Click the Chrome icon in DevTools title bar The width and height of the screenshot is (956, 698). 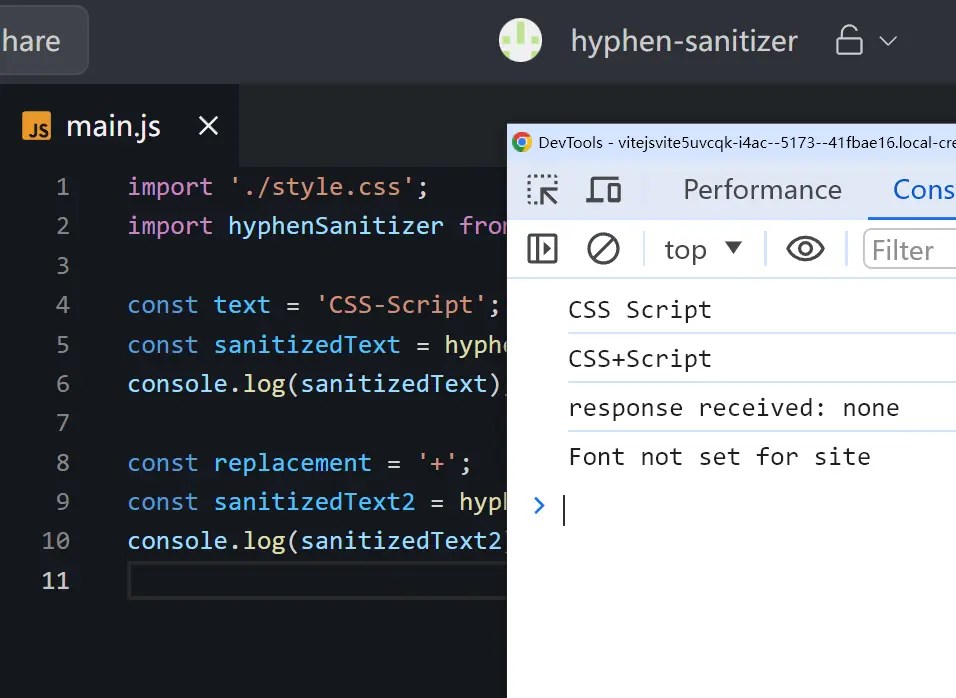521,142
